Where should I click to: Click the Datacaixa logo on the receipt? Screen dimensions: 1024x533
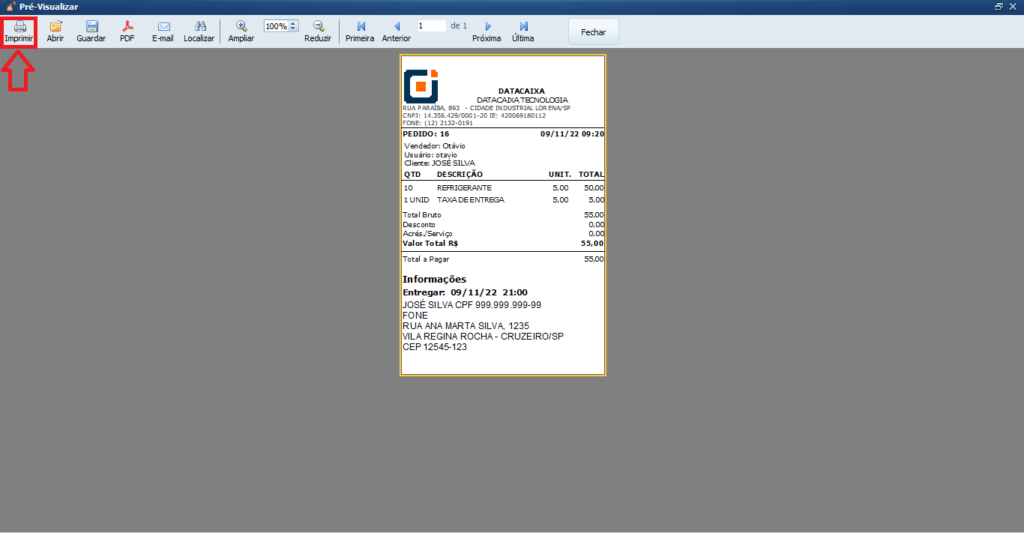(x=420, y=85)
